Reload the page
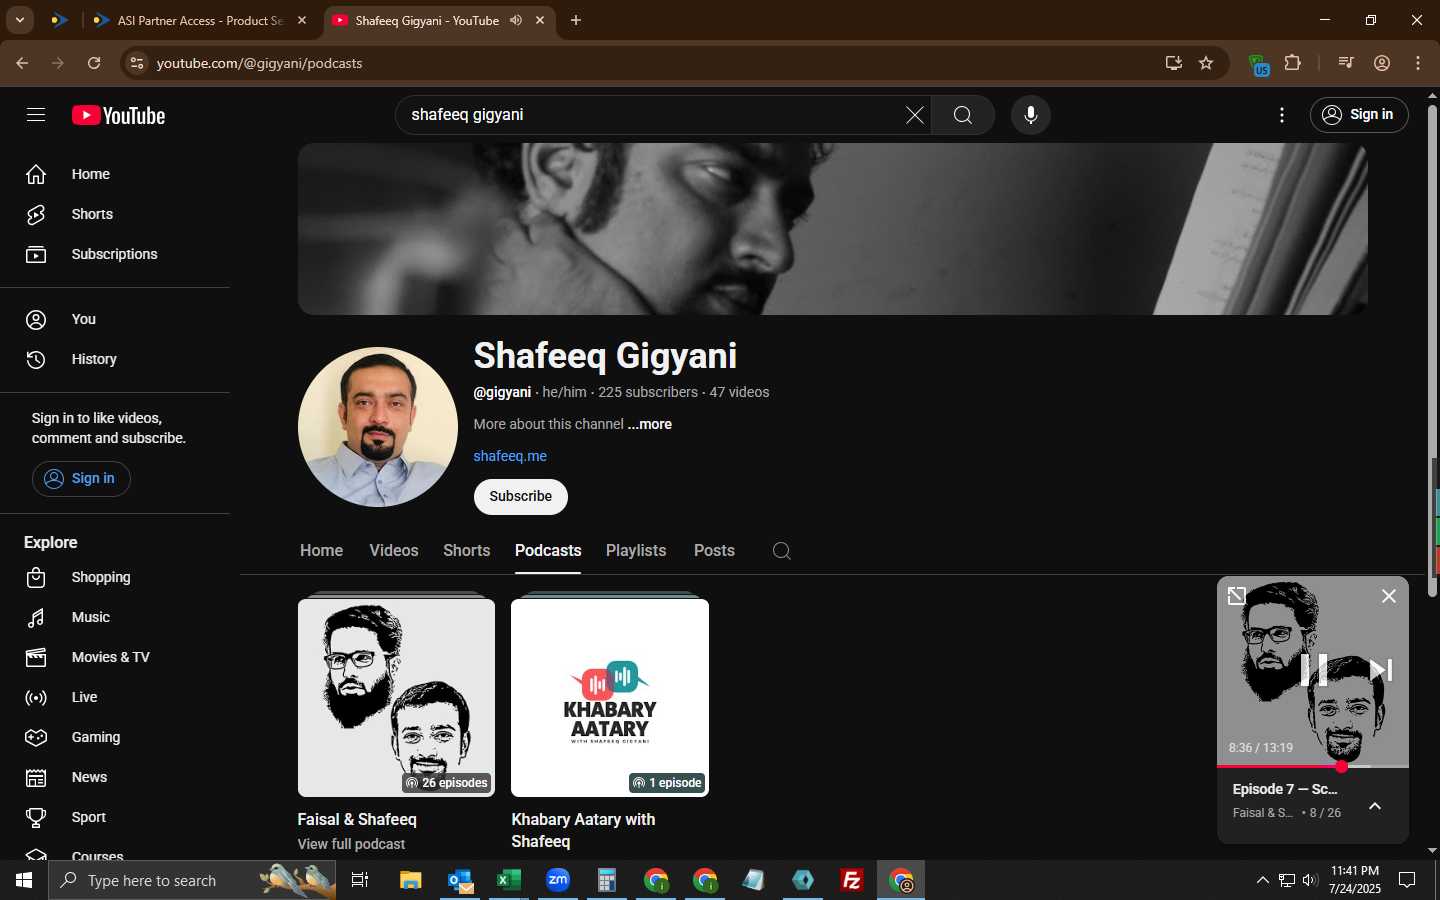 point(94,63)
